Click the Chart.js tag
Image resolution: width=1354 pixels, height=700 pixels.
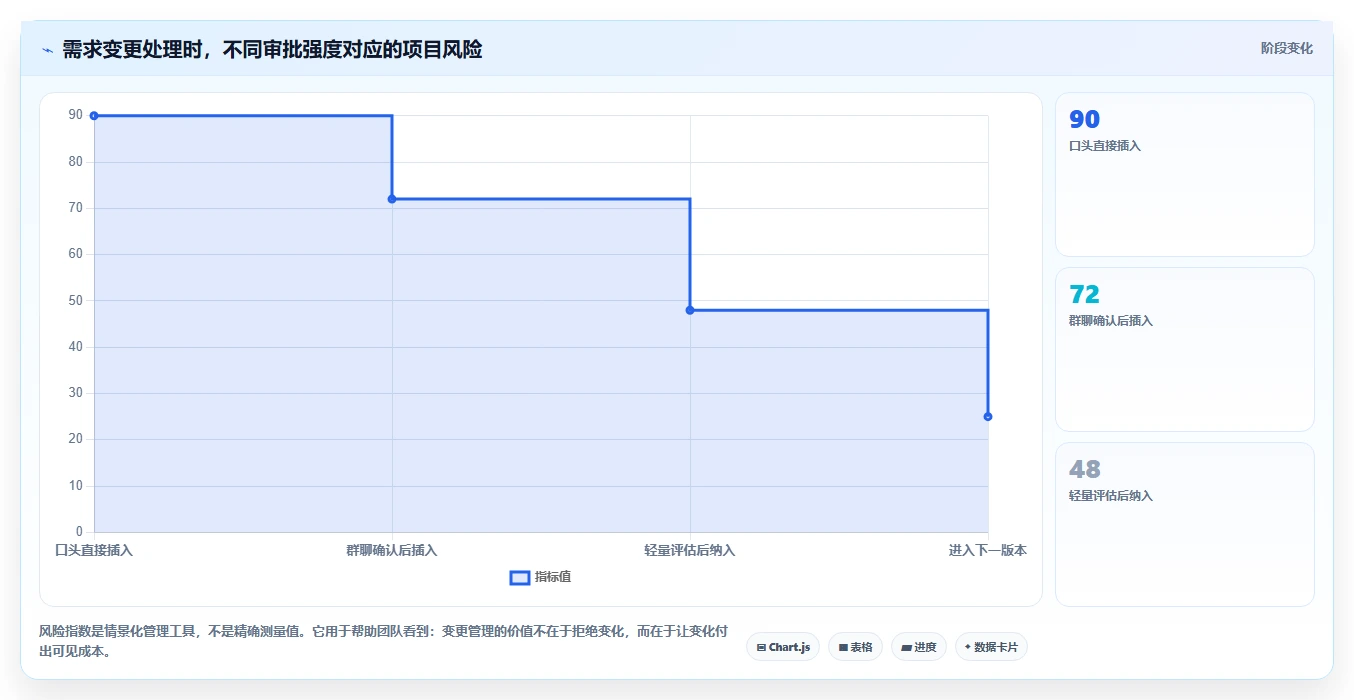(783, 647)
